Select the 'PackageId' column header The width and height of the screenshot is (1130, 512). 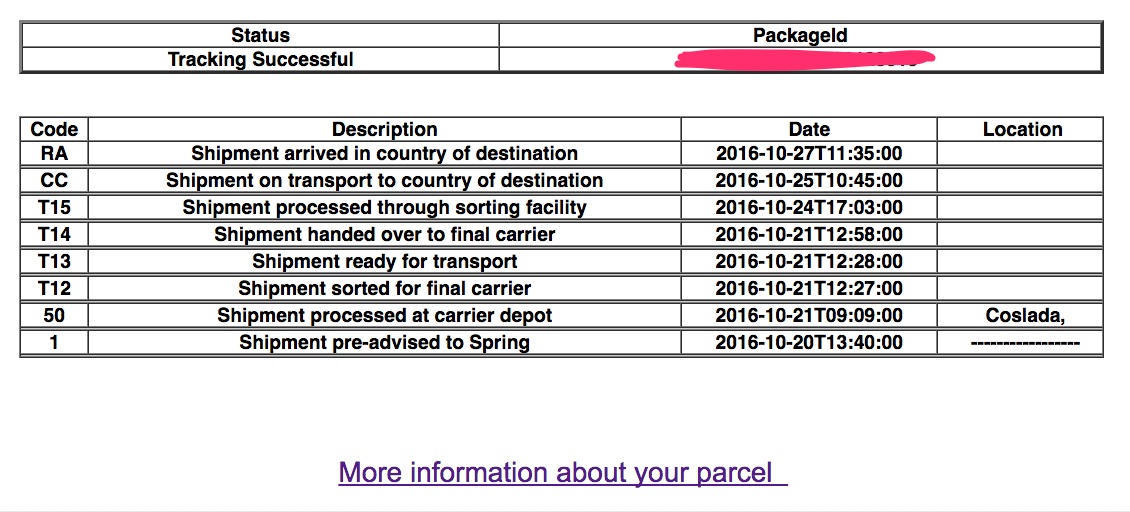click(800, 36)
